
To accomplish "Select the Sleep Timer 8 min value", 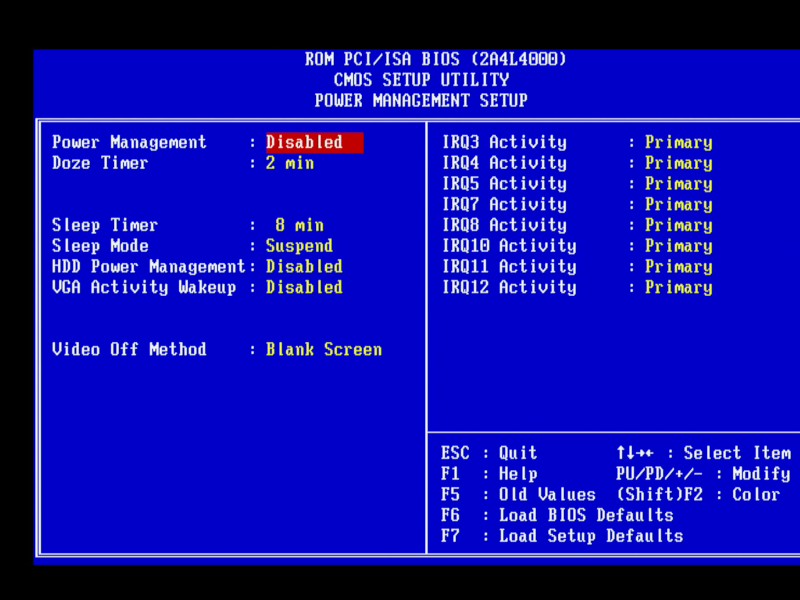I will [299, 226].
